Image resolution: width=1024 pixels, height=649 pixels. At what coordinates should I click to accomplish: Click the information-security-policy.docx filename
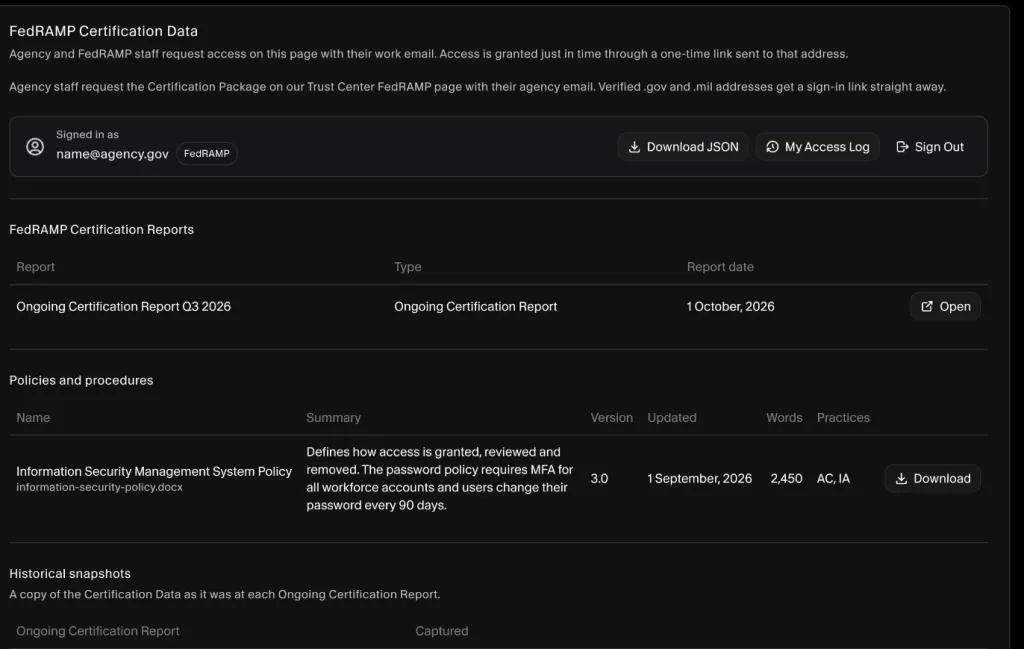pyautogui.click(x=99, y=487)
